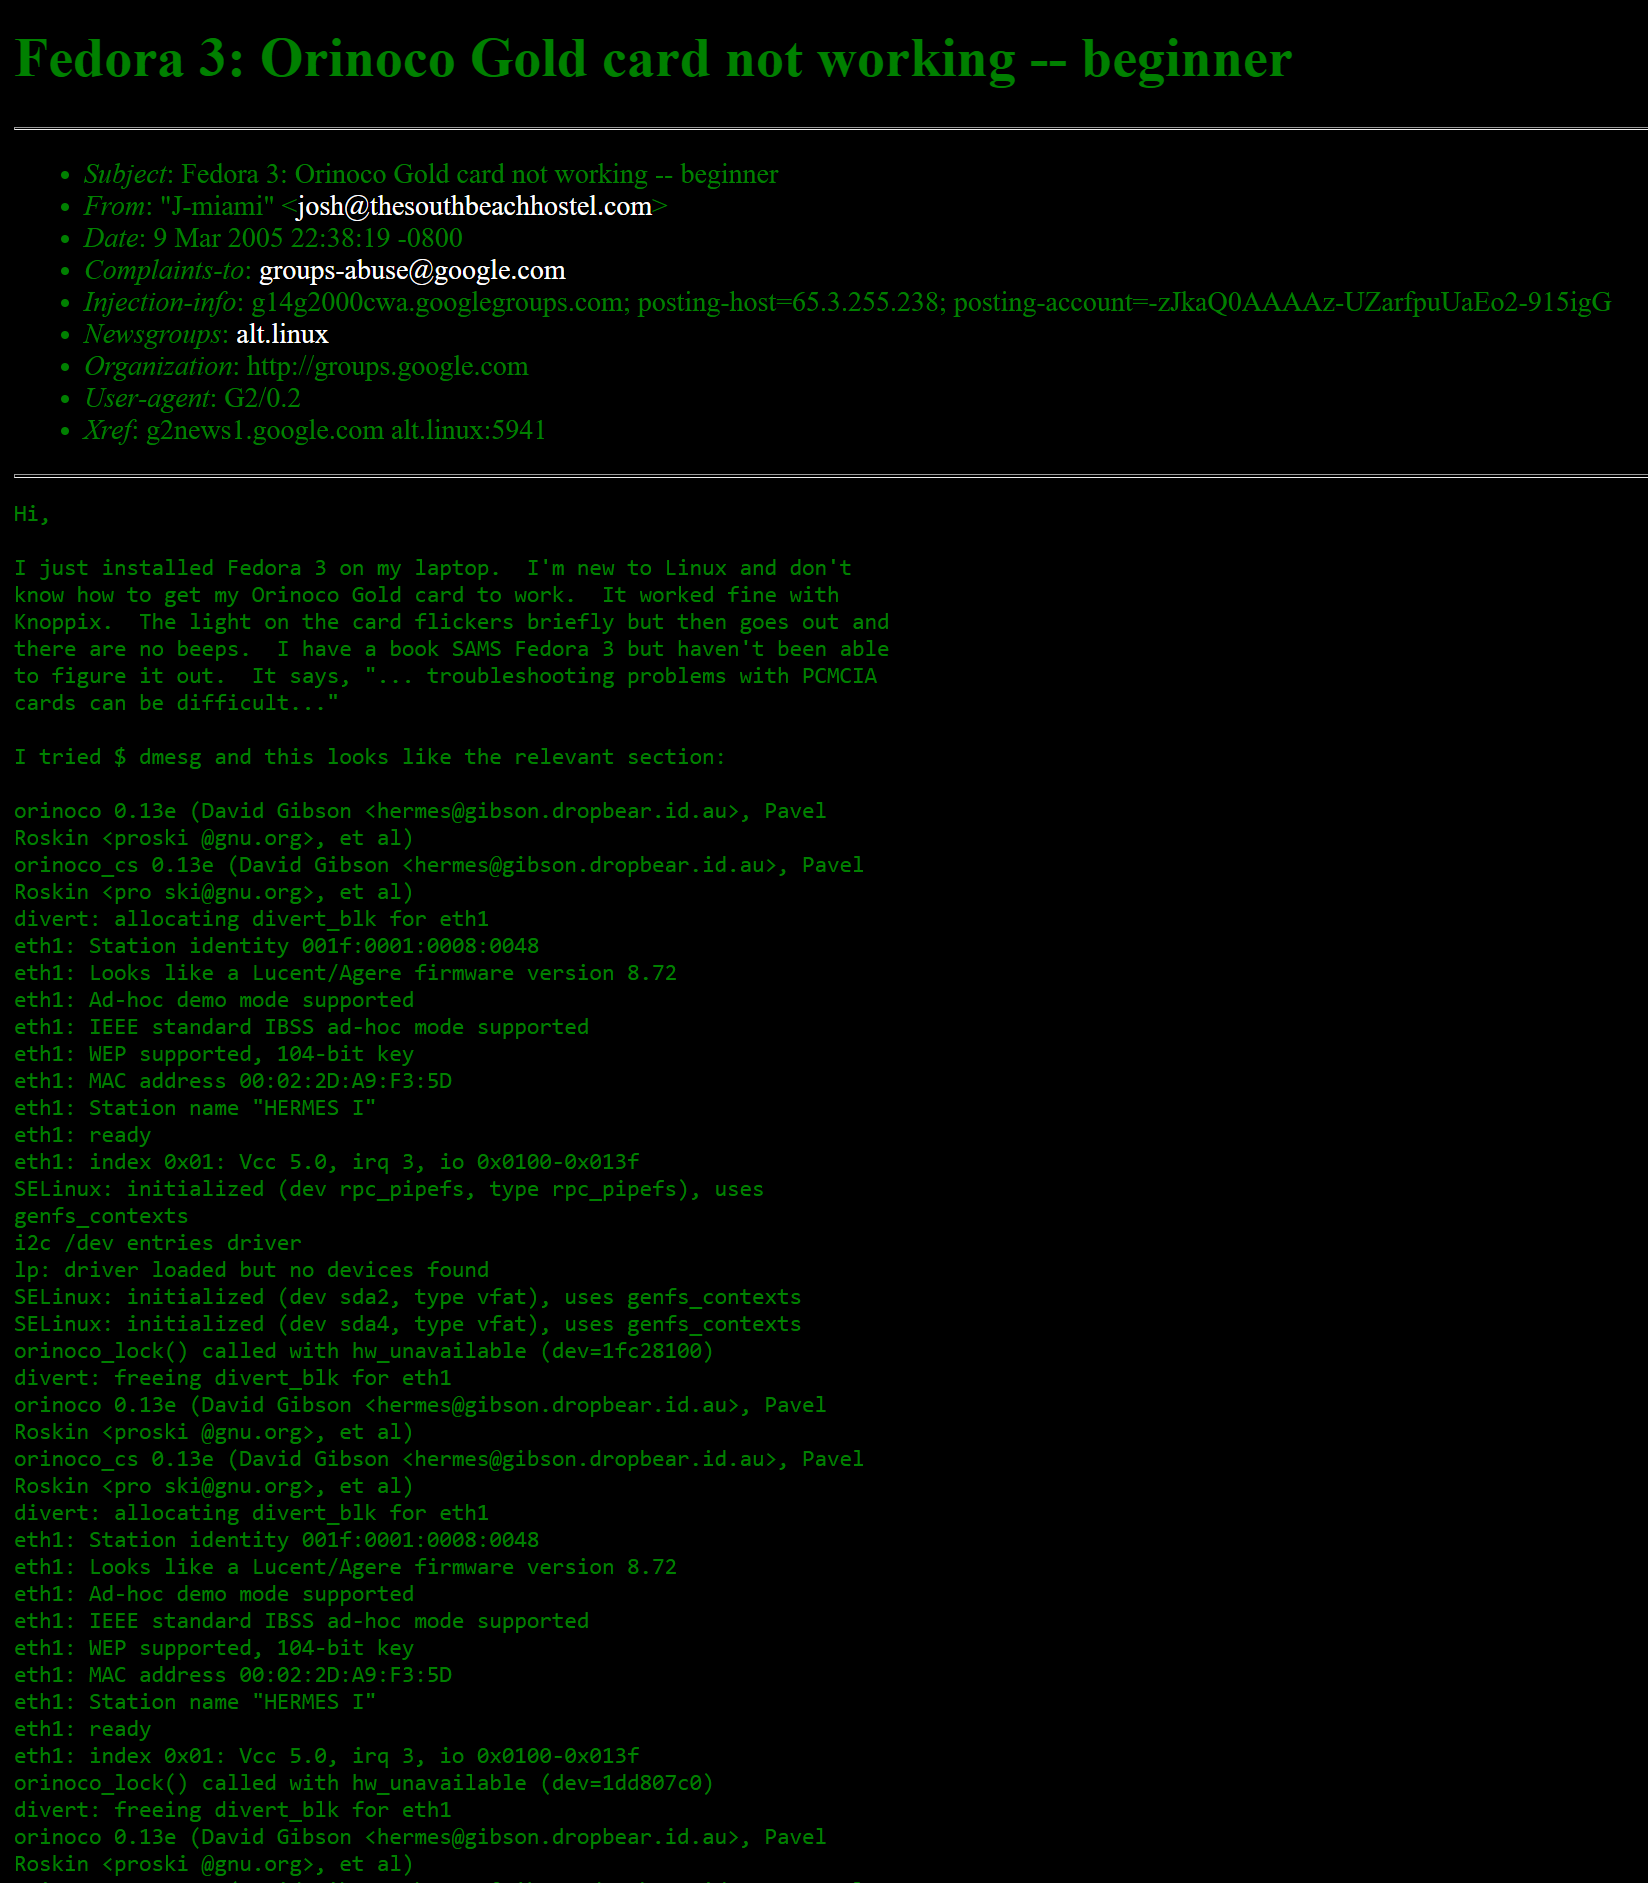Screen dimensions: 1648x1883
Task: Click the greeting 'Hi,' in the message
Action: pyautogui.click(x=32, y=514)
